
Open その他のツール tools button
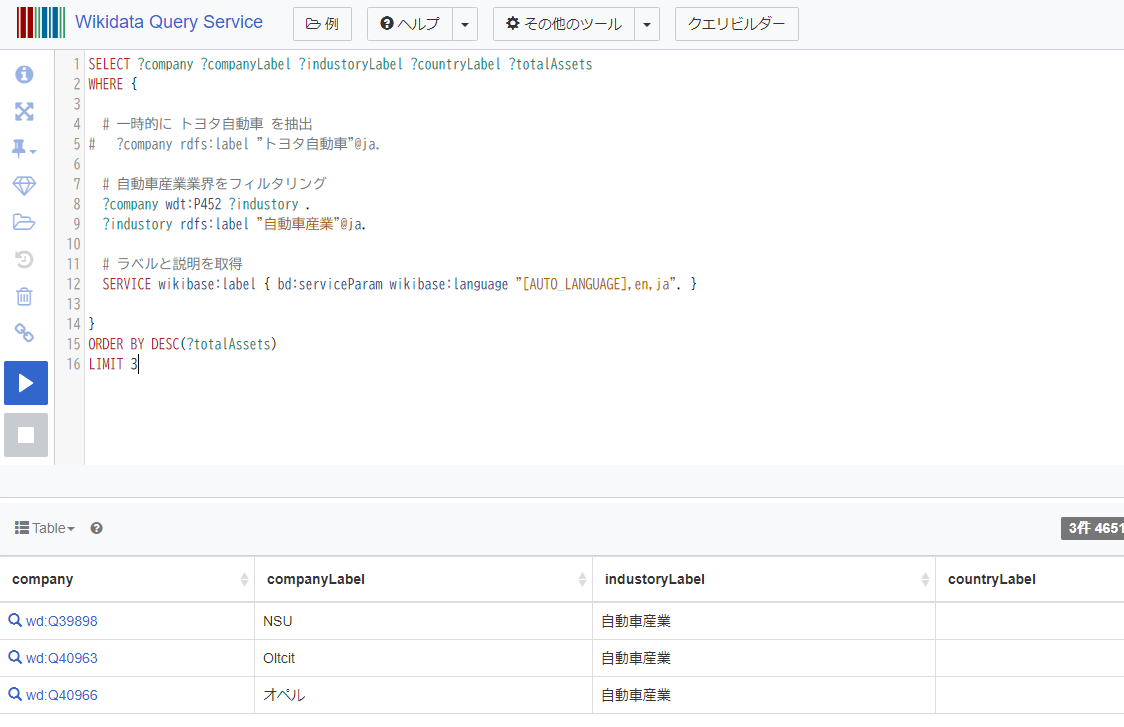(564, 24)
